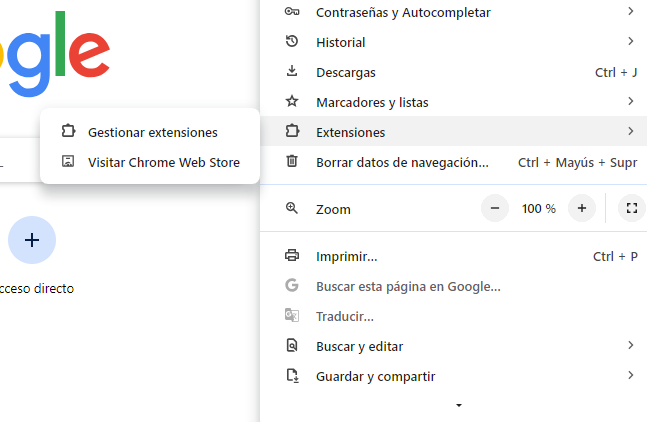The height and width of the screenshot is (422, 647).
Task: Click the document search icon beside Buscar y editar
Action: [x=292, y=345]
